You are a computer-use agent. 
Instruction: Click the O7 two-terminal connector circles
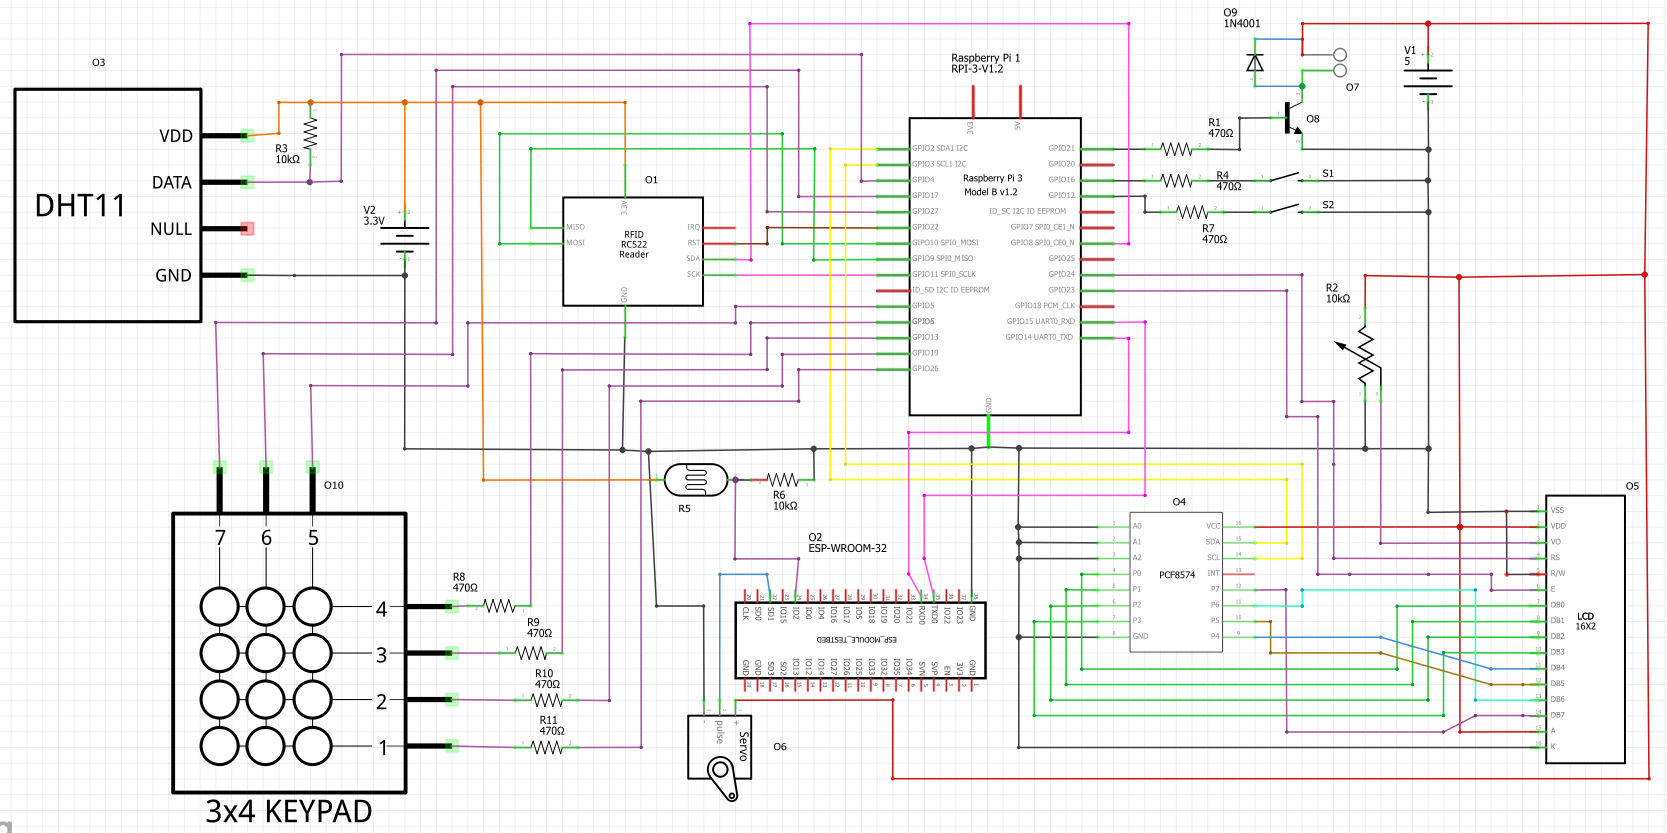1340,62
